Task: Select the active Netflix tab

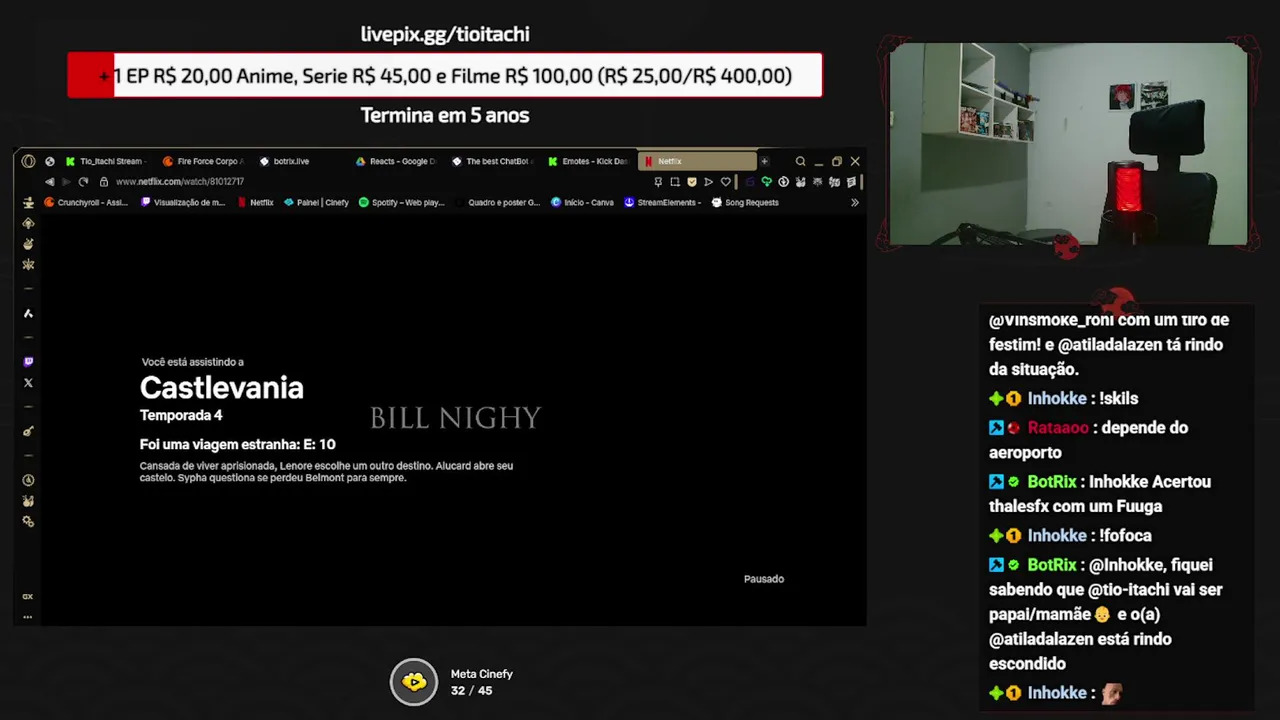Action: coord(697,161)
